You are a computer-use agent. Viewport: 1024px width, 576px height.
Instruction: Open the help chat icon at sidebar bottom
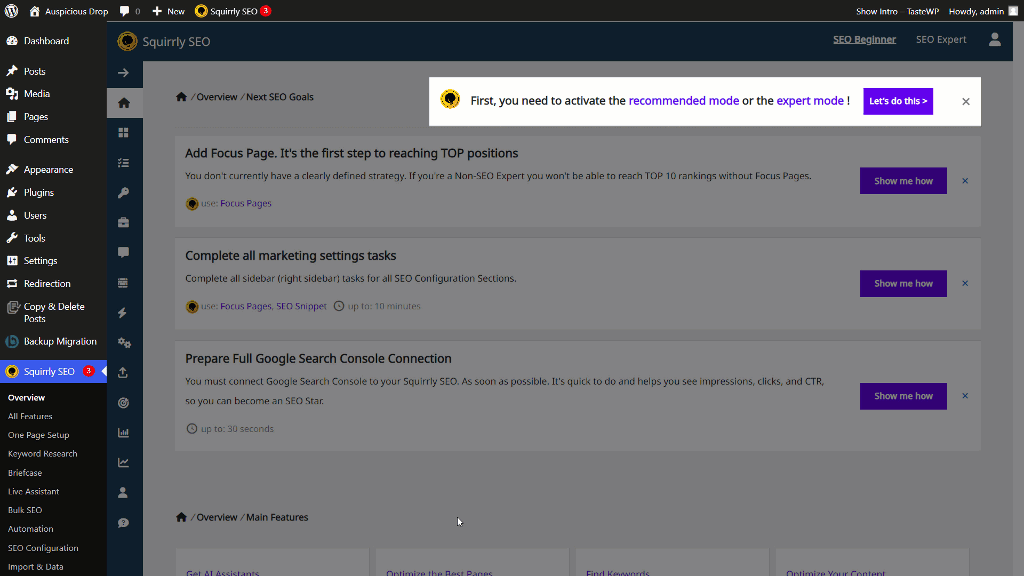123,522
